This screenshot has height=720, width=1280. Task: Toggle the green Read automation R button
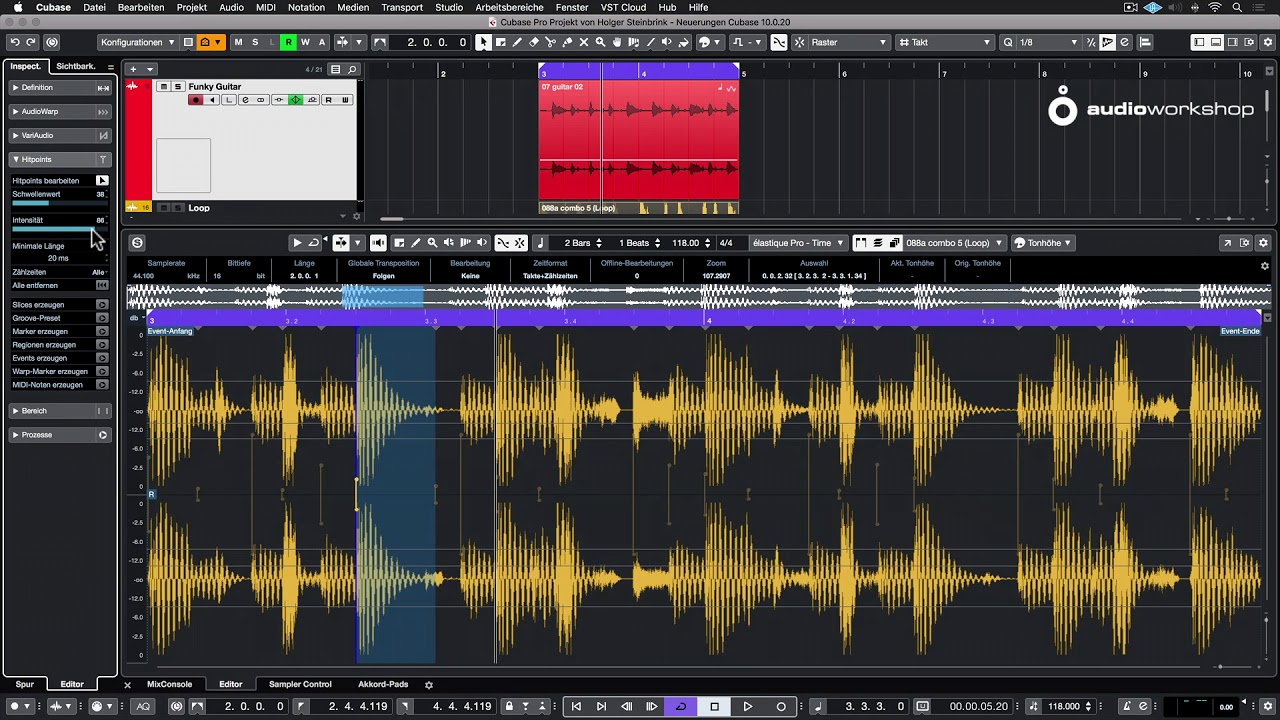[288, 42]
